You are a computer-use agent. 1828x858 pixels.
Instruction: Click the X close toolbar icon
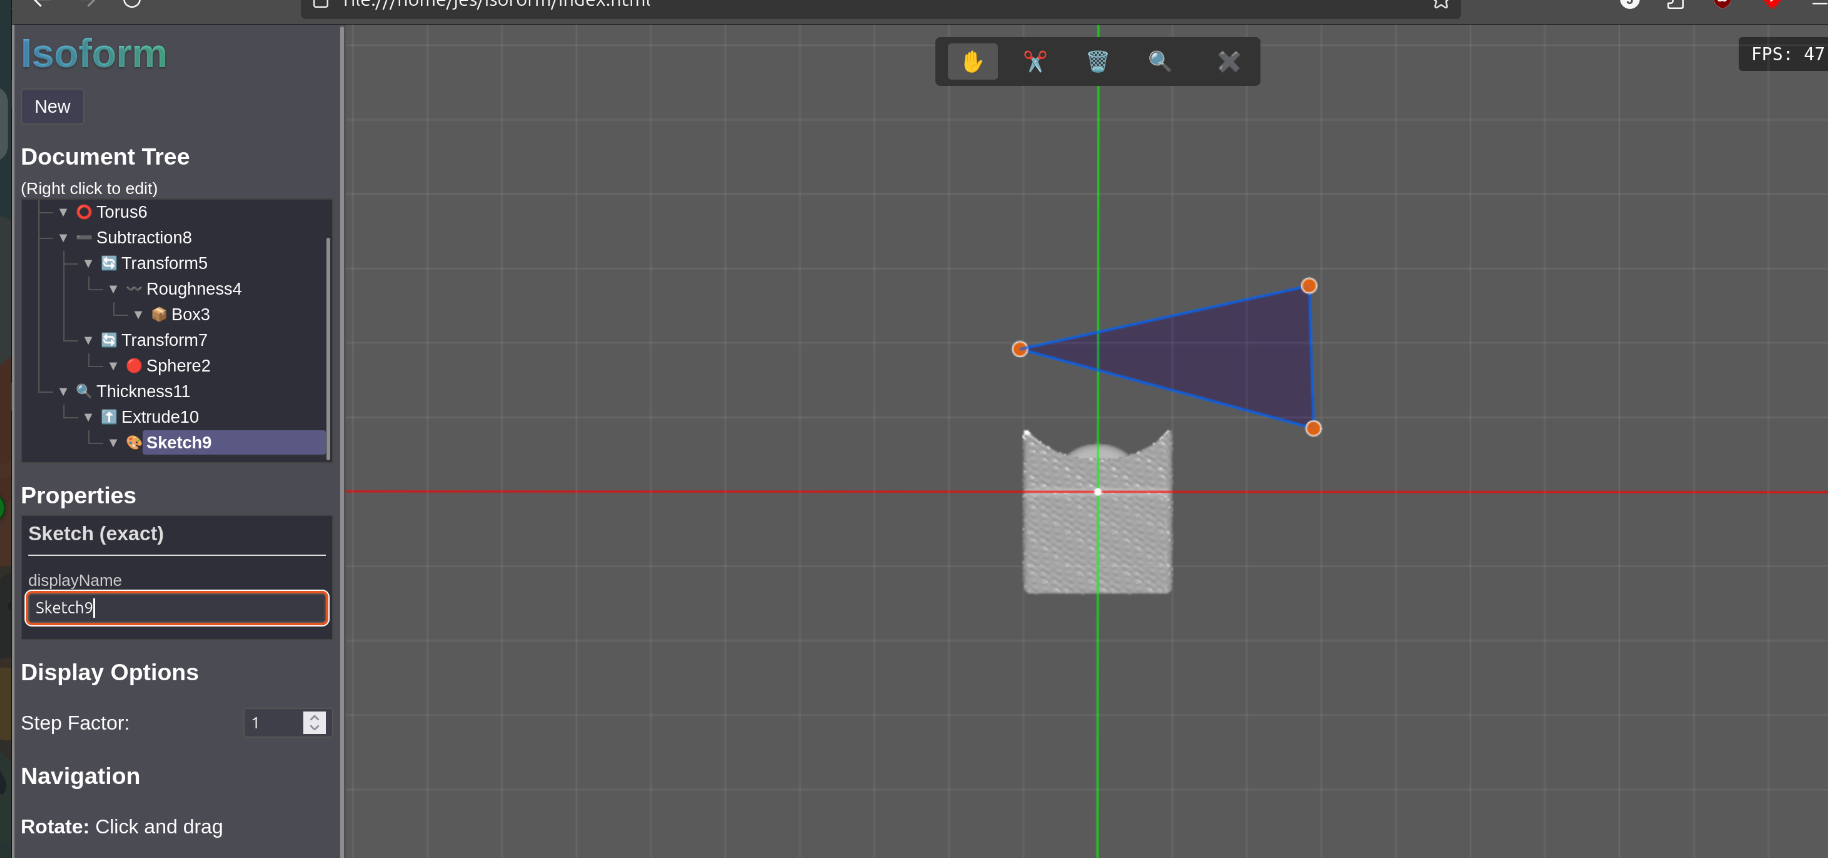click(x=1228, y=62)
